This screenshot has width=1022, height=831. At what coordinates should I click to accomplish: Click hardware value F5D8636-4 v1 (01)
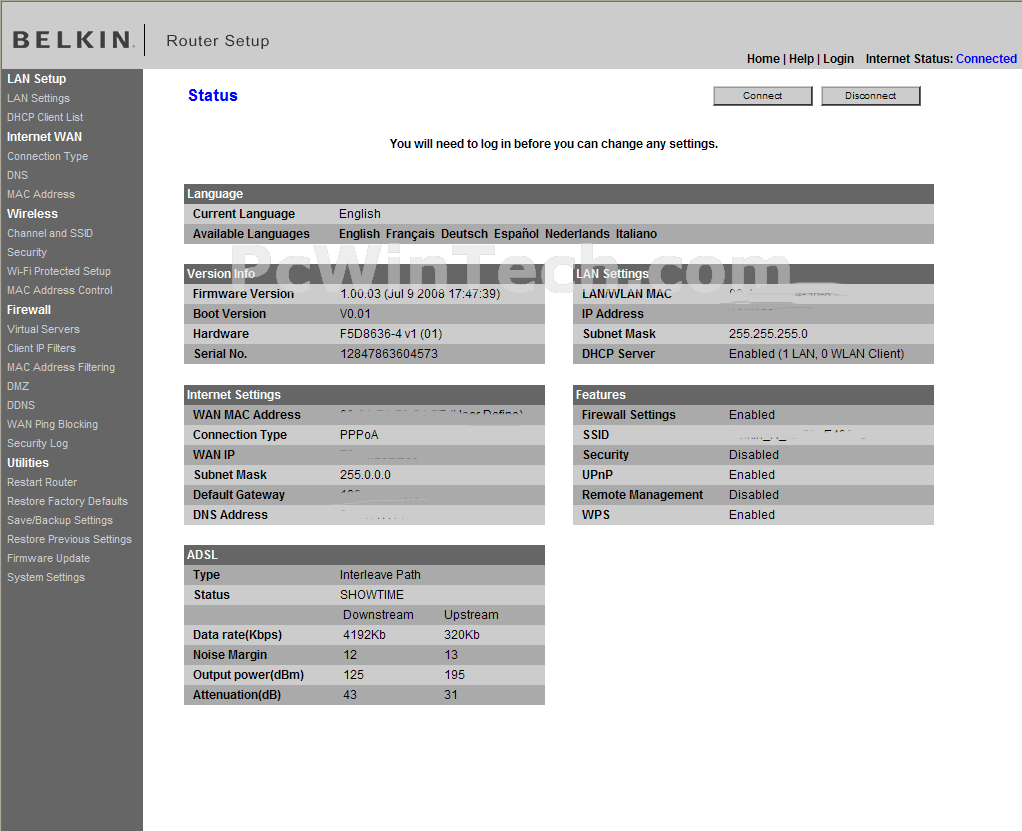pos(390,334)
